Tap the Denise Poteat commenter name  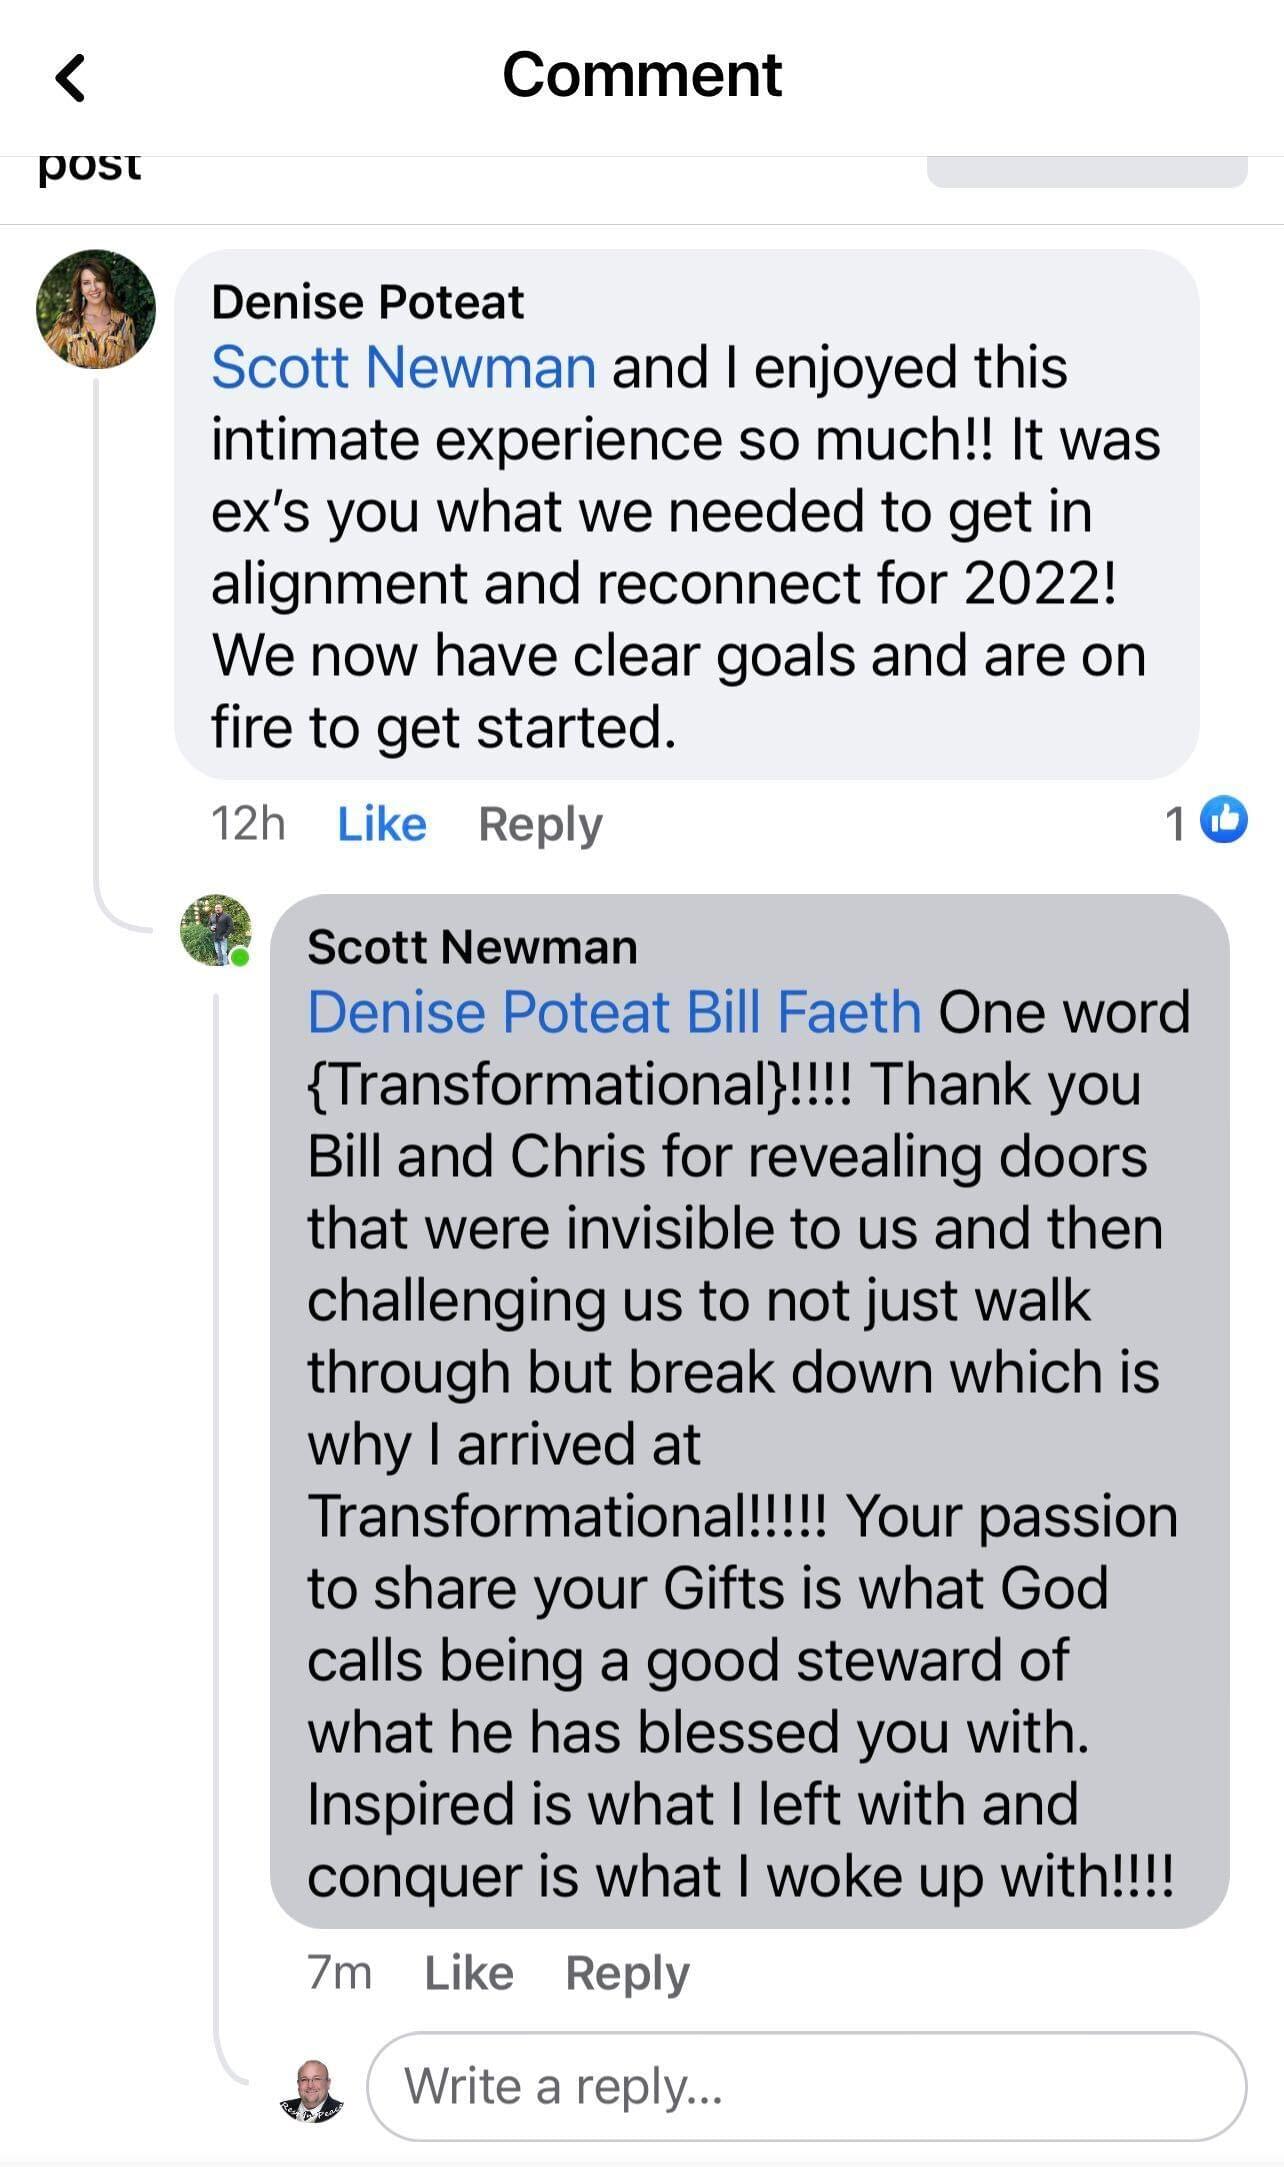(x=367, y=302)
